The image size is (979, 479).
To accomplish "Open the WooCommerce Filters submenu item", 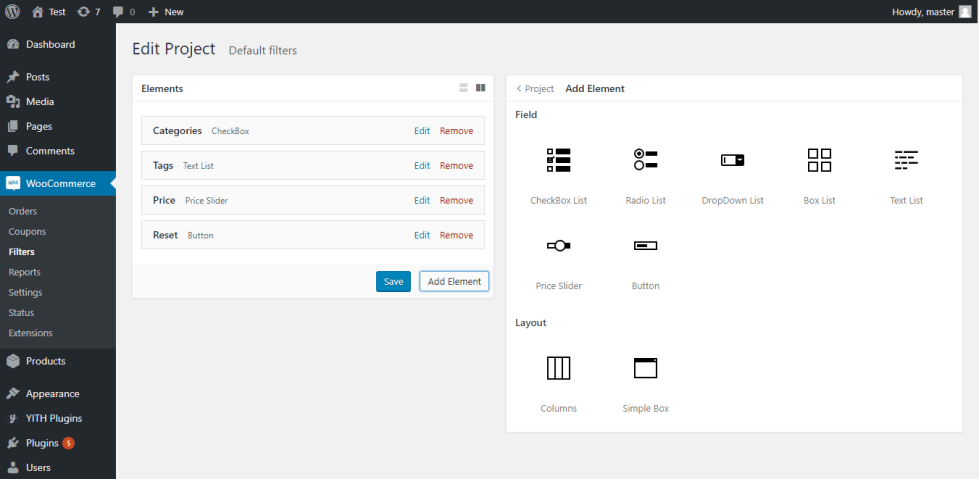I will [21, 252].
